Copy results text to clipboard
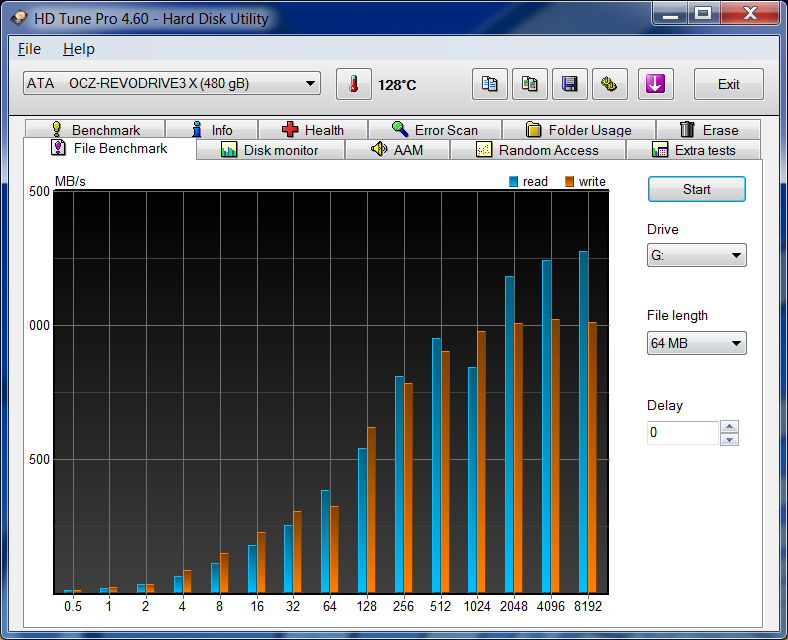Viewport: 788px width, 640px height. coord(490,84)
